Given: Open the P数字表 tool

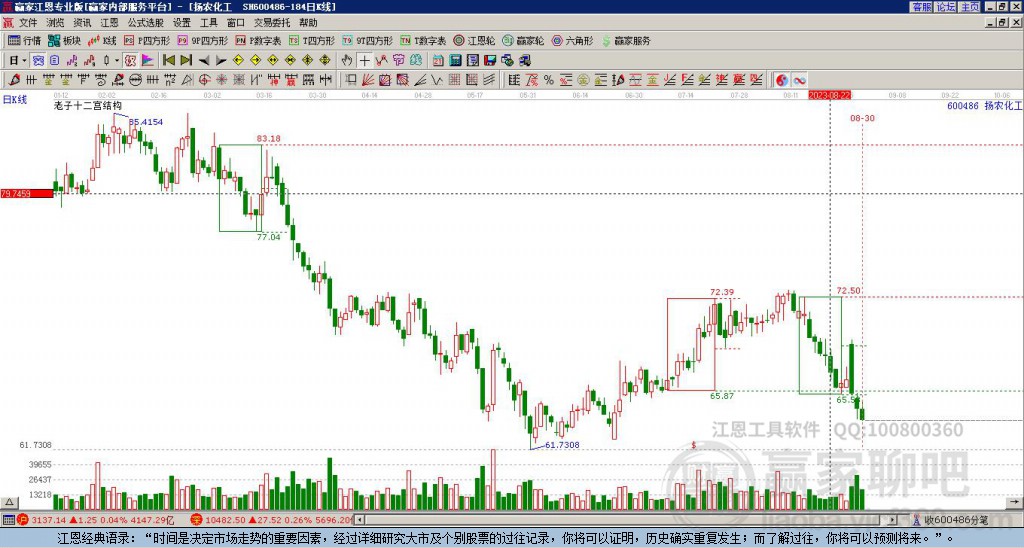Looking at the screenshot, I should pos(259,40).
